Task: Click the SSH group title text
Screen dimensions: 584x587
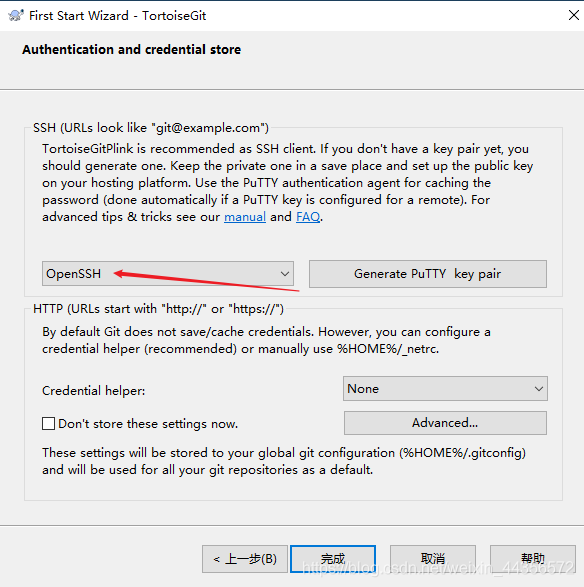Action: tap(151, 128)
